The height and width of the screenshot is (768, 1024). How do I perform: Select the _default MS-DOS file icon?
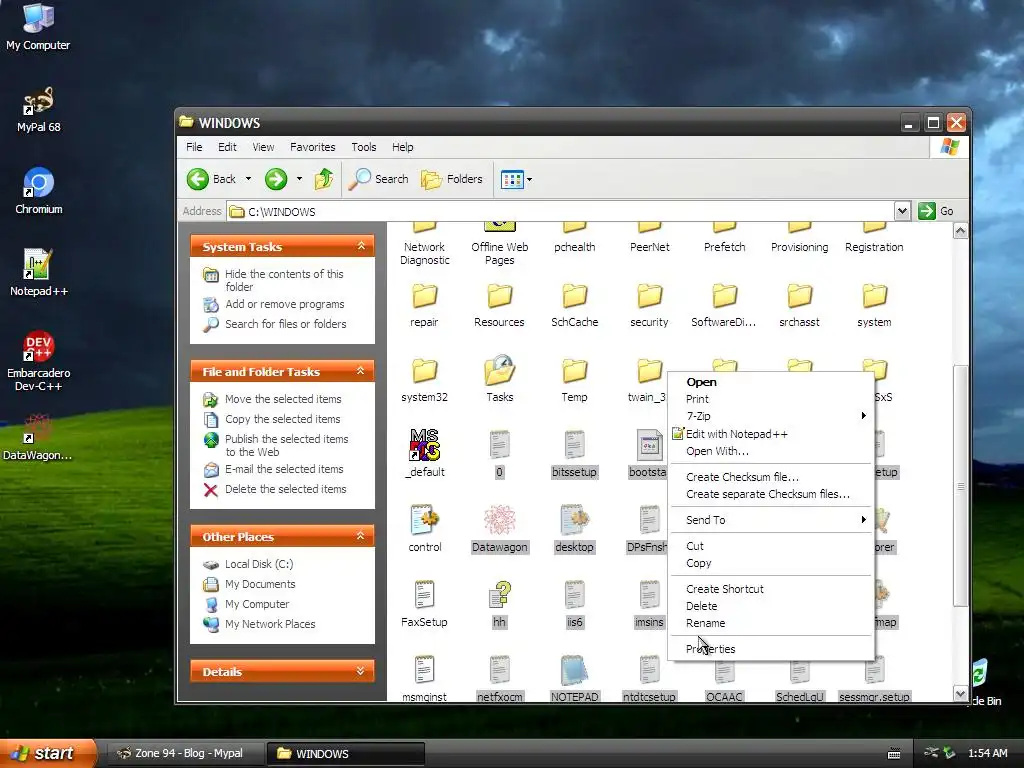tap(424, 454)
